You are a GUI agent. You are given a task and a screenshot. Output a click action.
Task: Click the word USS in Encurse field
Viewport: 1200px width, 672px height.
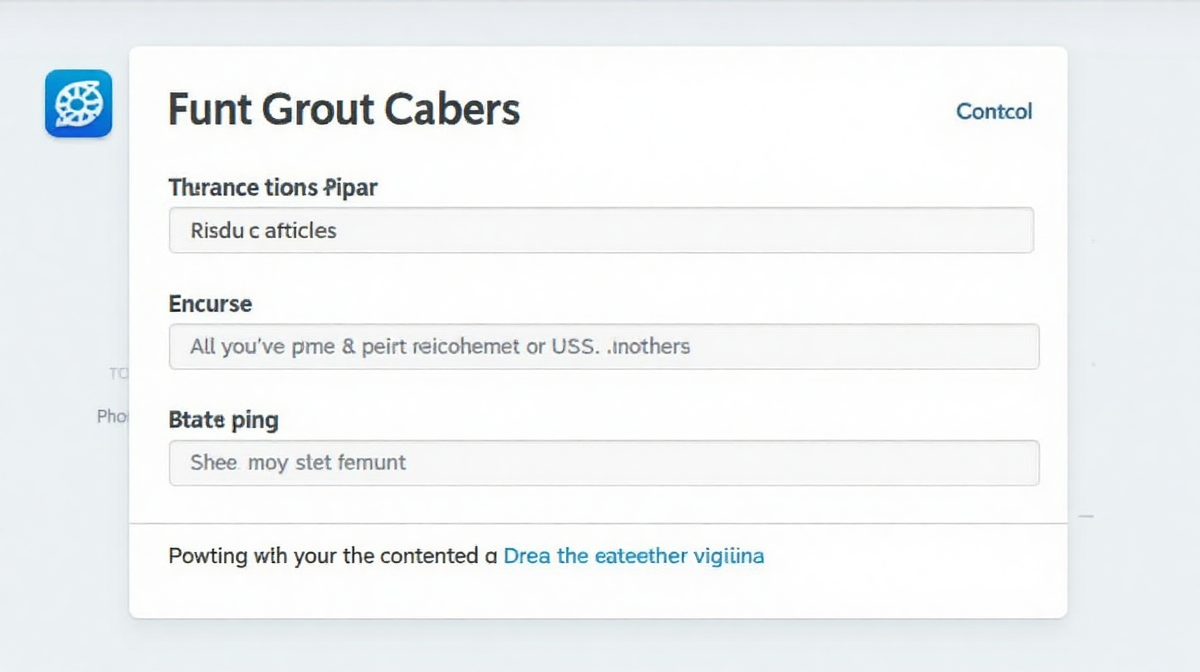click(x=574, y=347)
